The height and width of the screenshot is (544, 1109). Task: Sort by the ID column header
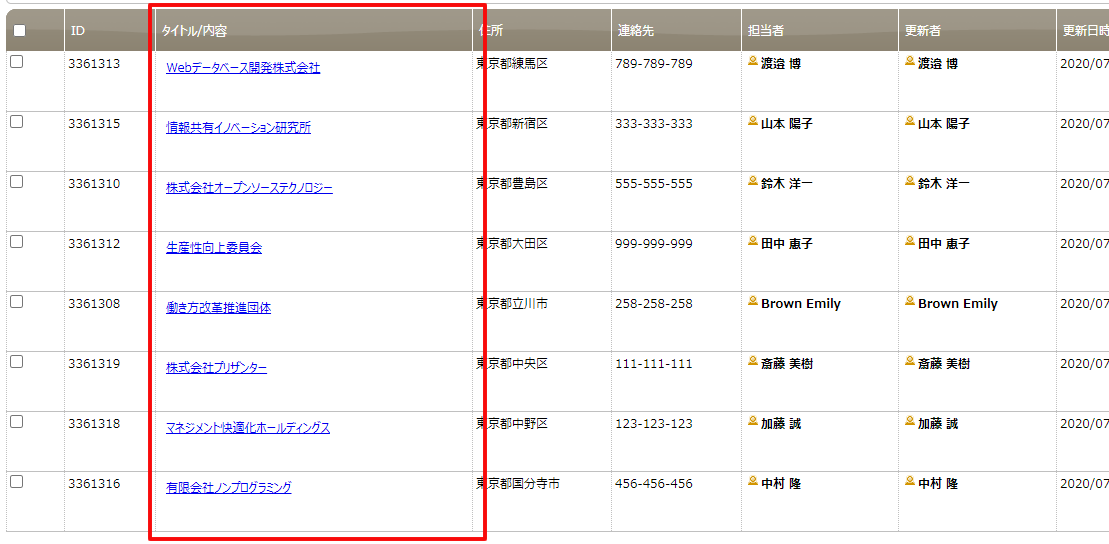point(110,30)
